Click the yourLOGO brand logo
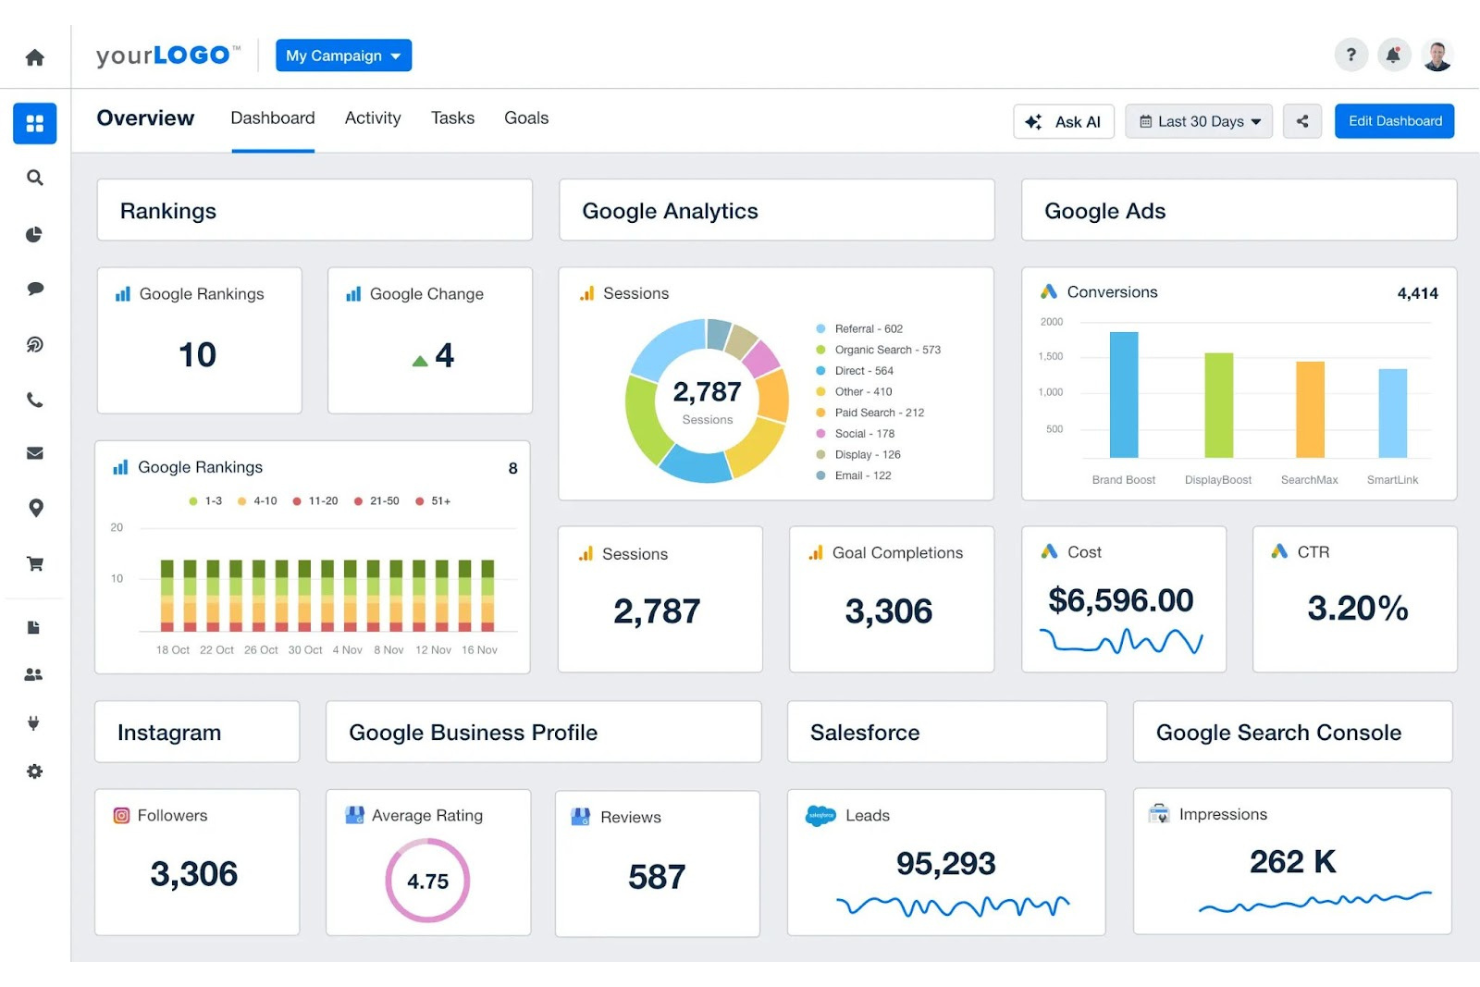Image resolution: width=1480 pixels, height=987 pixels. point(168,55)
